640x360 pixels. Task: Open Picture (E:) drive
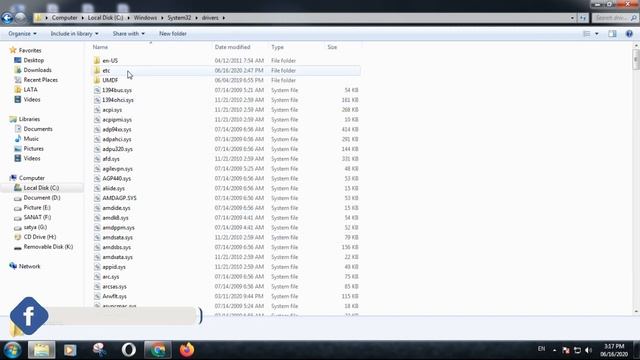pos(37,207)
